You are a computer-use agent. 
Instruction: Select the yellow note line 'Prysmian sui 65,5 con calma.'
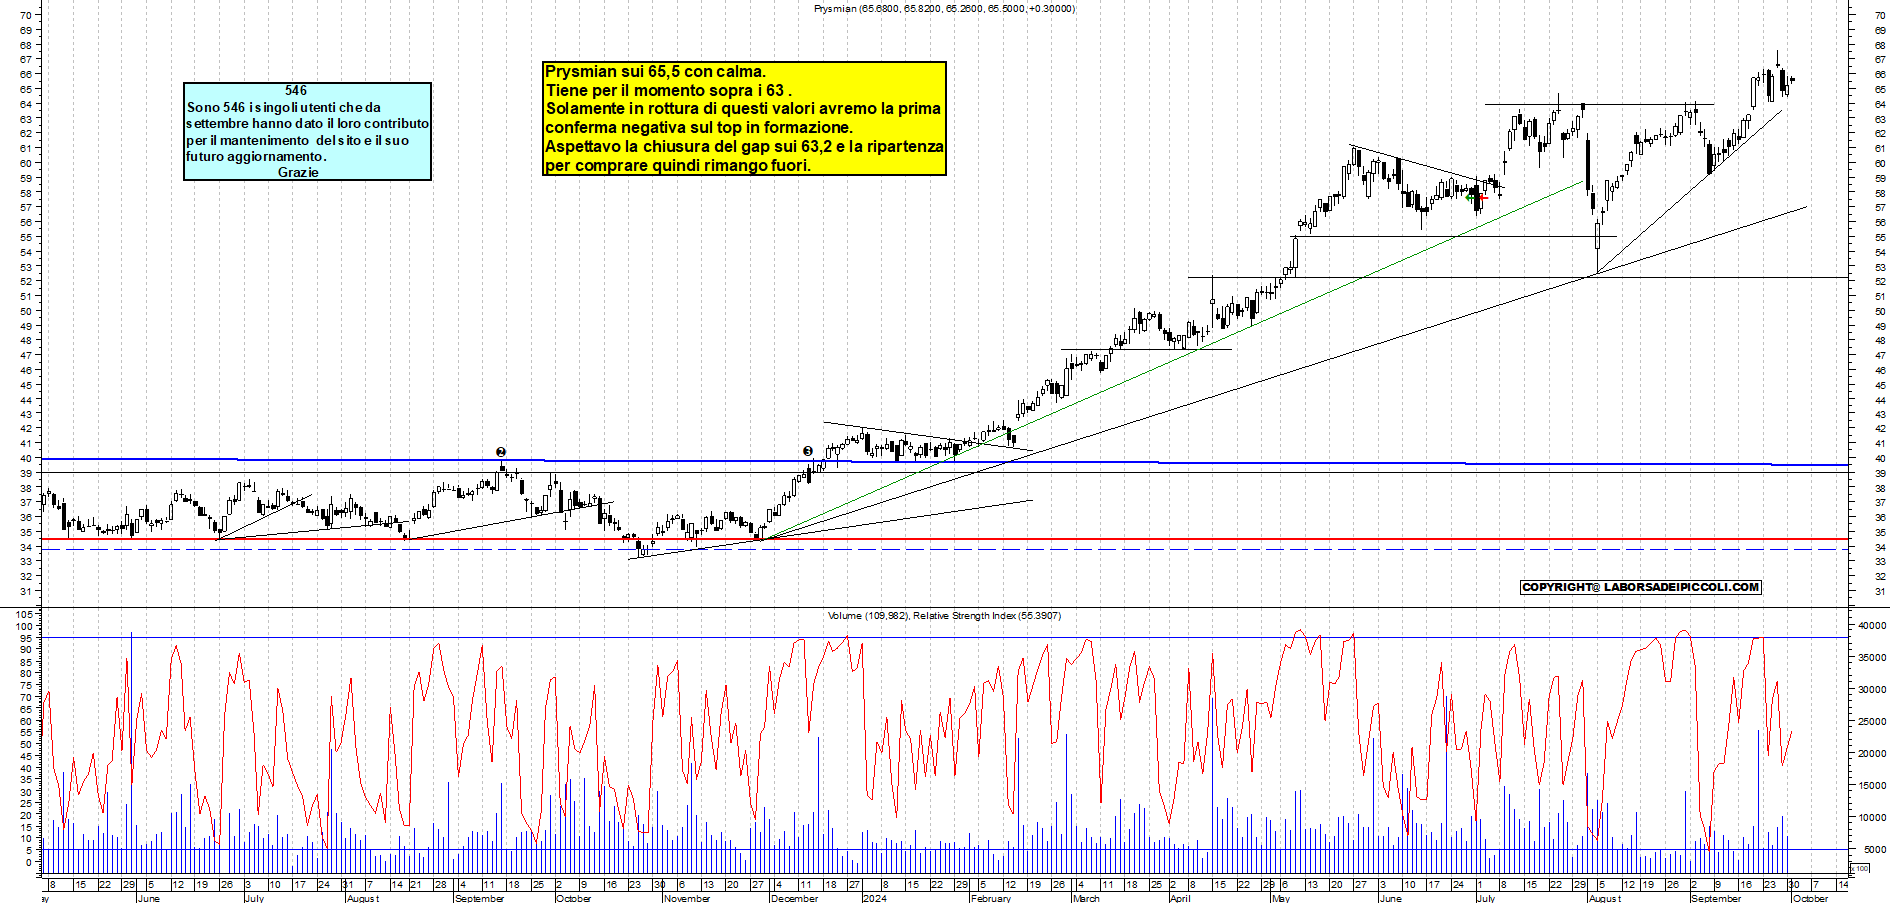(655, 72)
